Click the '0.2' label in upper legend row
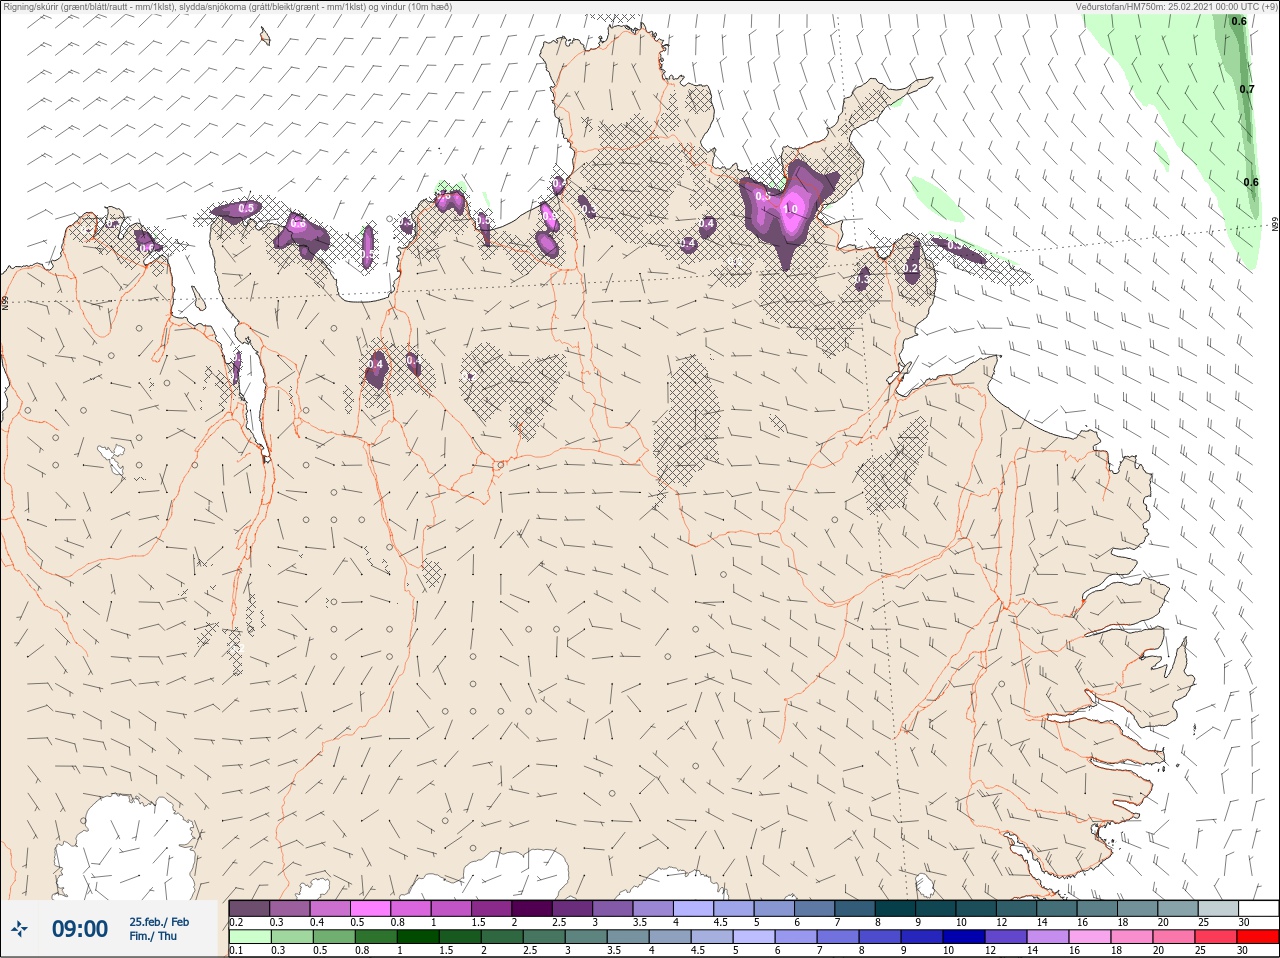Viewport: 1280px width, 958px height. [x=236, y=922]
